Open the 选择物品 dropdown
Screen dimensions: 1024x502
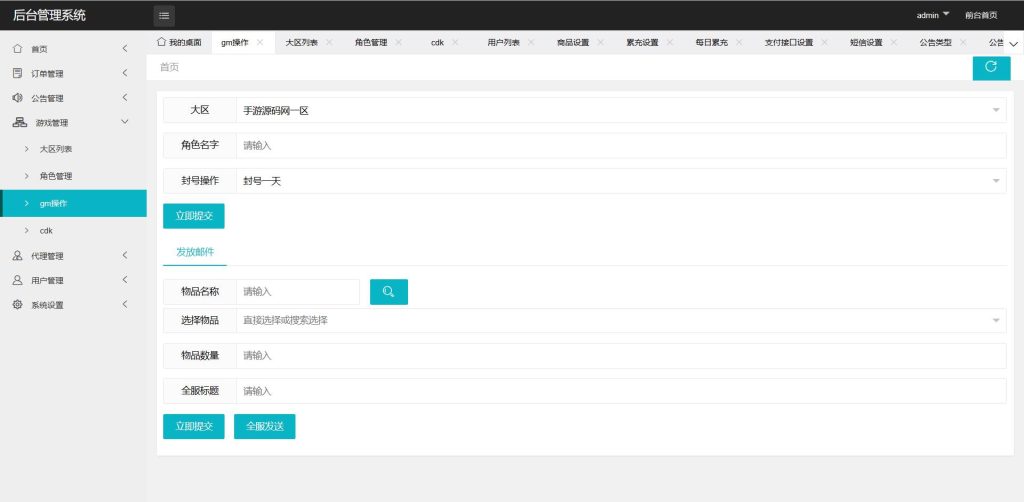tap(620, 320)
